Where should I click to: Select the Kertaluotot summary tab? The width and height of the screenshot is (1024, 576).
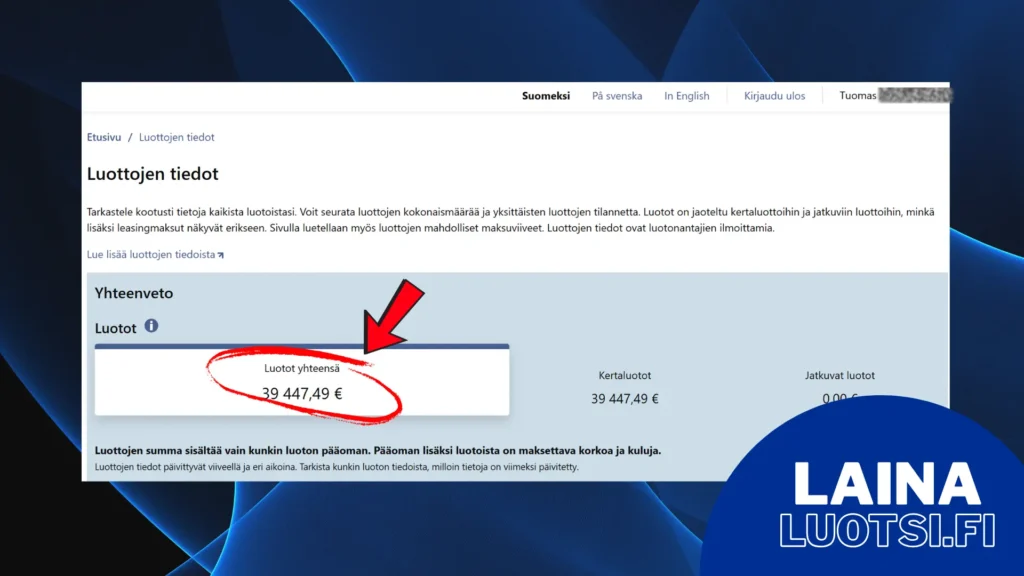click(x=625, y=375)
